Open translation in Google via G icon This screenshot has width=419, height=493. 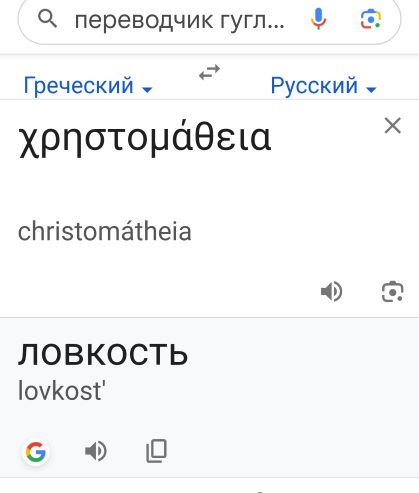(36, 452)
